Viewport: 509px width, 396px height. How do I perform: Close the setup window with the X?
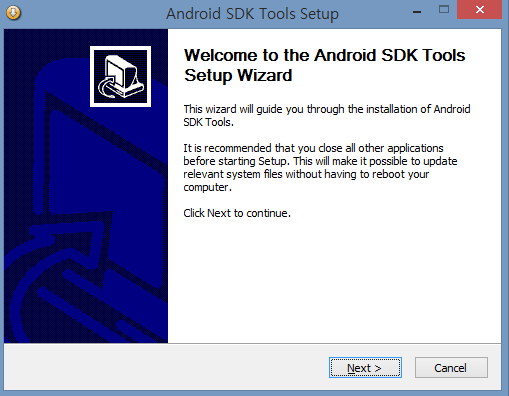(x=479, y=10)
